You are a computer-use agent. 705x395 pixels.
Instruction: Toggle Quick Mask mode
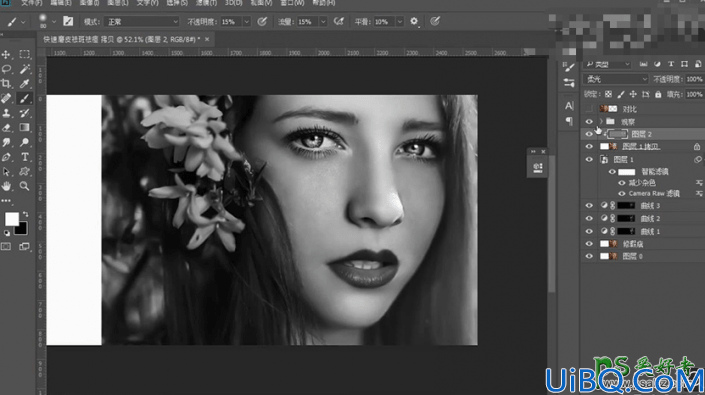6,247
